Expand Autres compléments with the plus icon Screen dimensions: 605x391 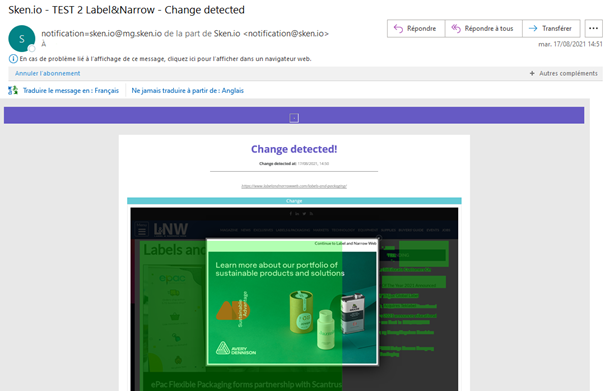click(x=532, y=73)
